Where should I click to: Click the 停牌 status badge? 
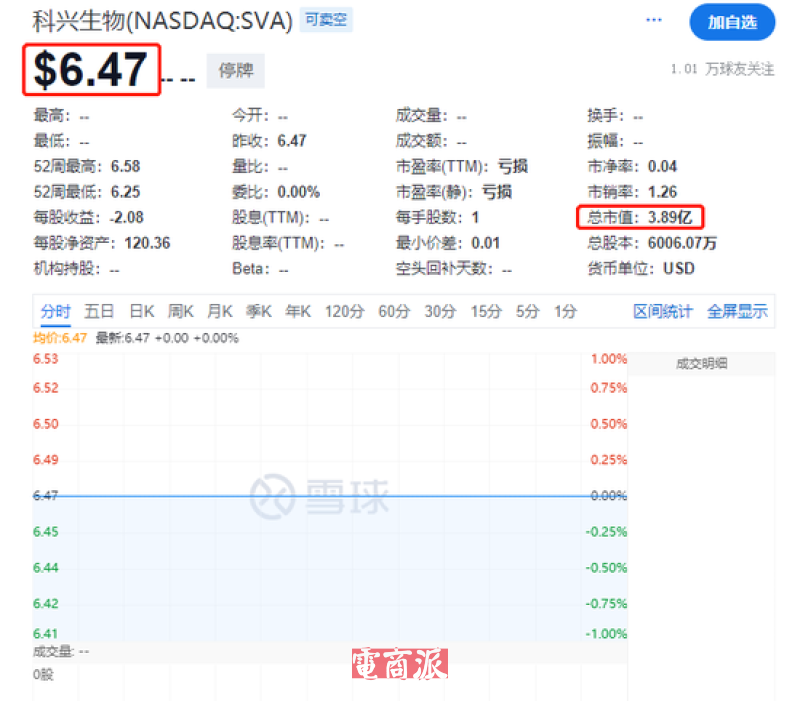(x=236, y=70)
